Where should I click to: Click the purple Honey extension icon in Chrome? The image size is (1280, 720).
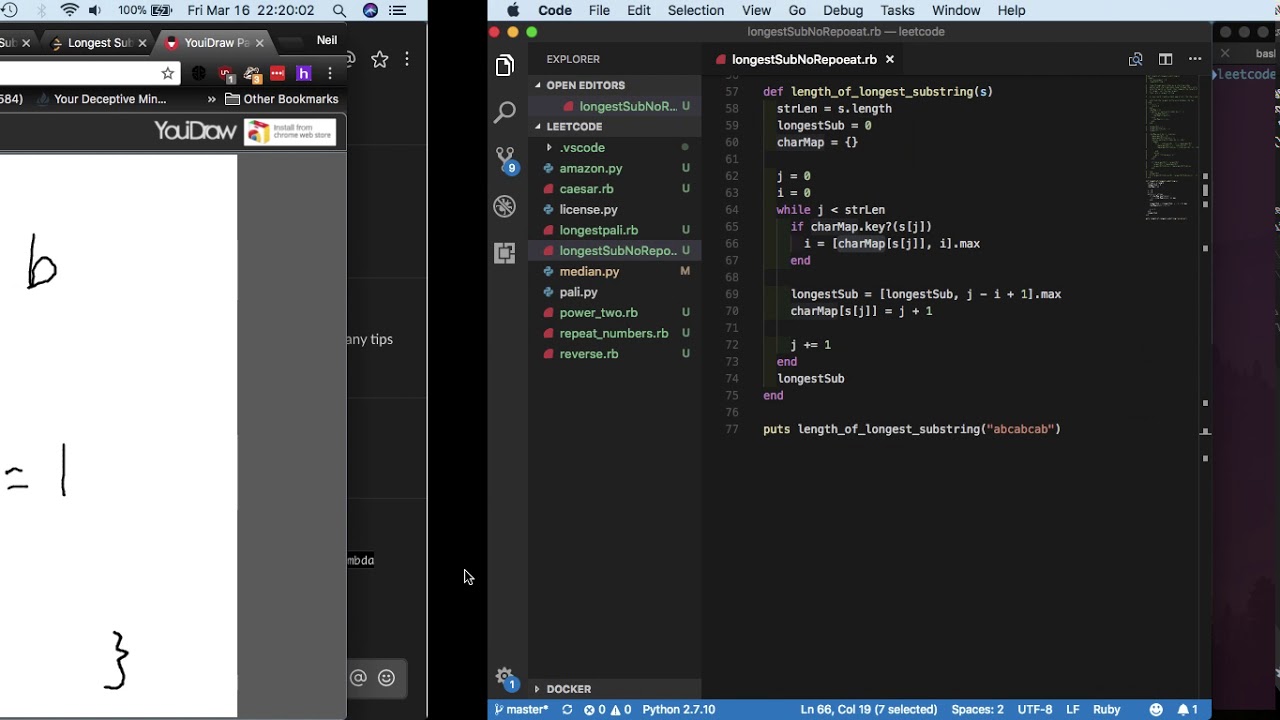coord(304,73)
